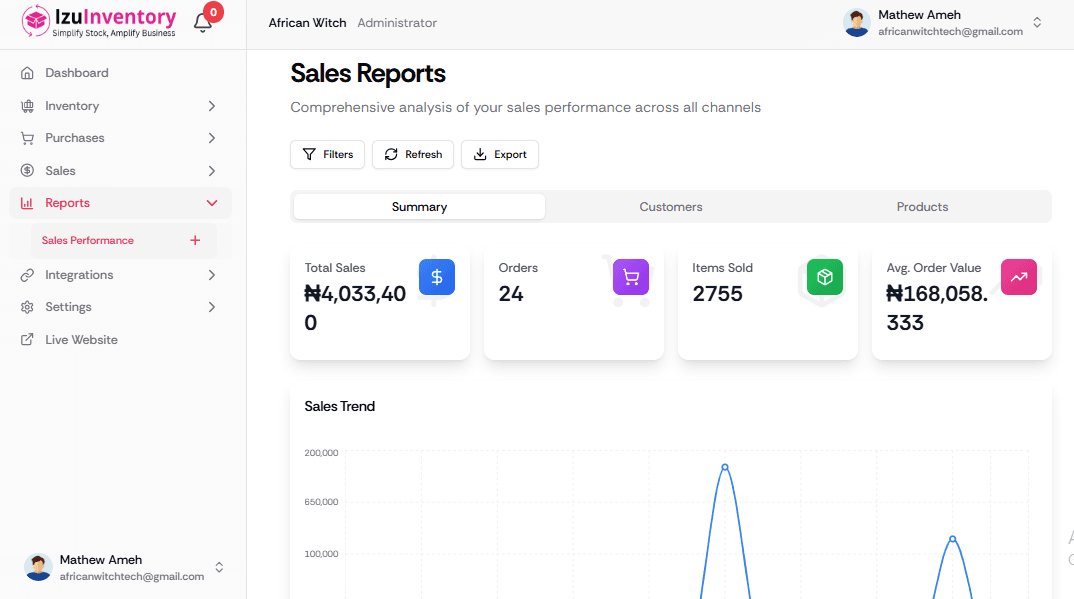Screen dimensions: 1074x599
Task: Open the notifications bell
Action: (203, 20)
